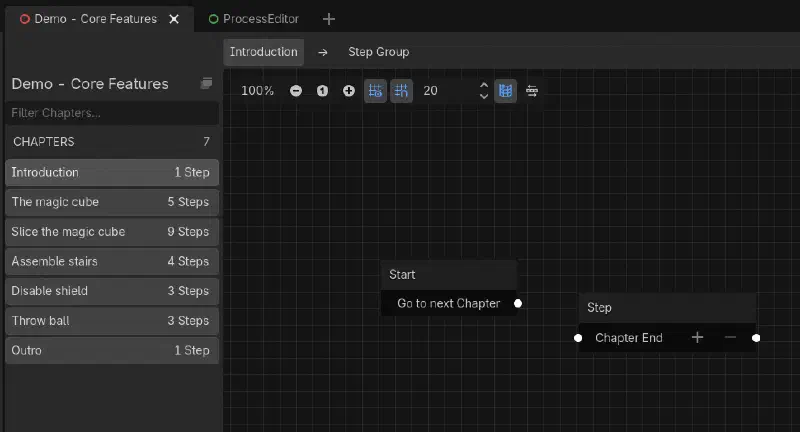Image resolution: width=800 pixels, height=432 pixels.
Task: Click the Start node header
Action: coord(449,275)
